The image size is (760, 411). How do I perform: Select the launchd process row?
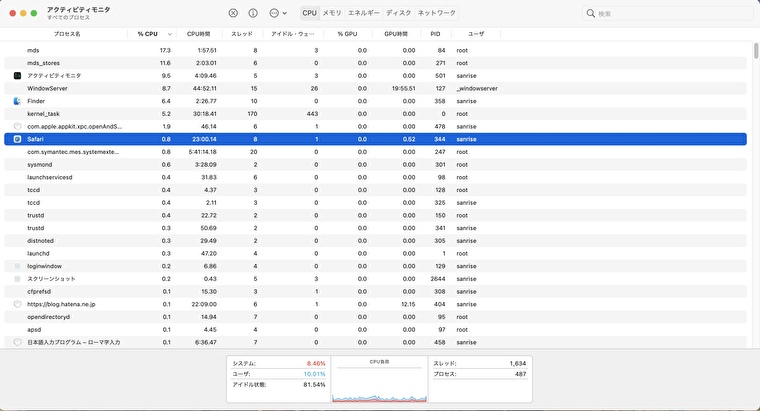point(375,253)
